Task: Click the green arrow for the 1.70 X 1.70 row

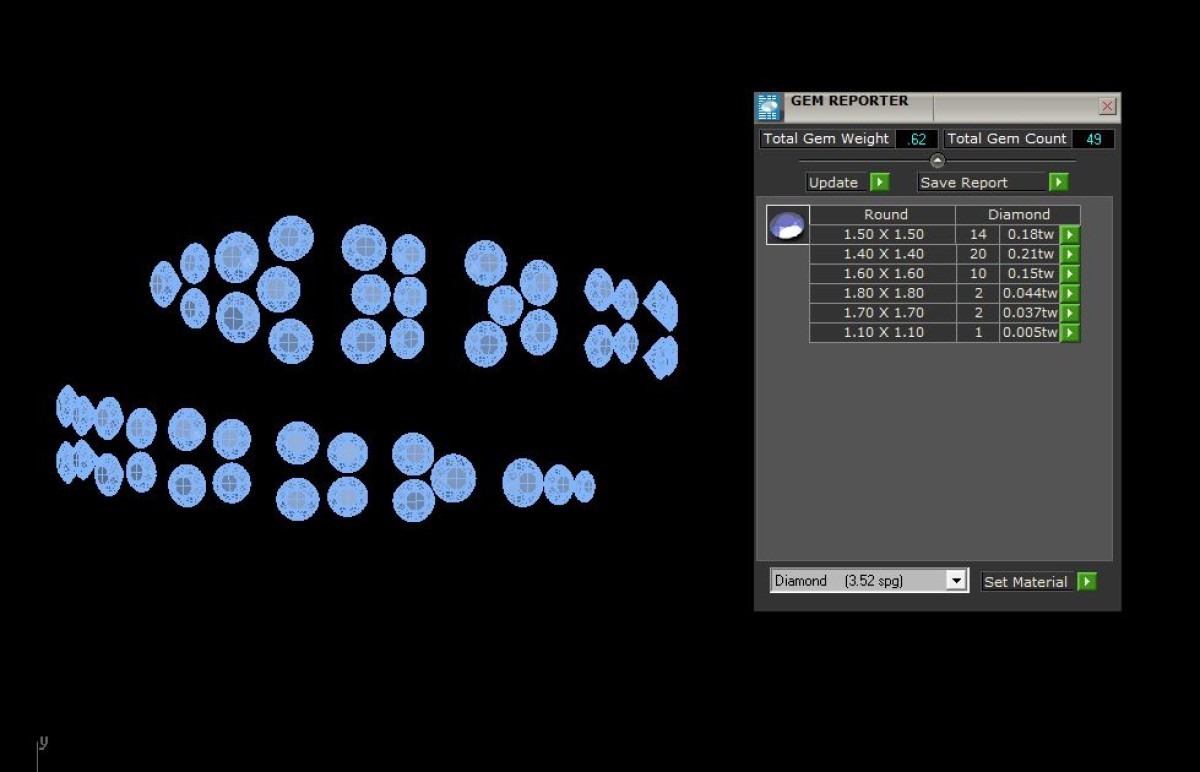Action: [1069, 313]
